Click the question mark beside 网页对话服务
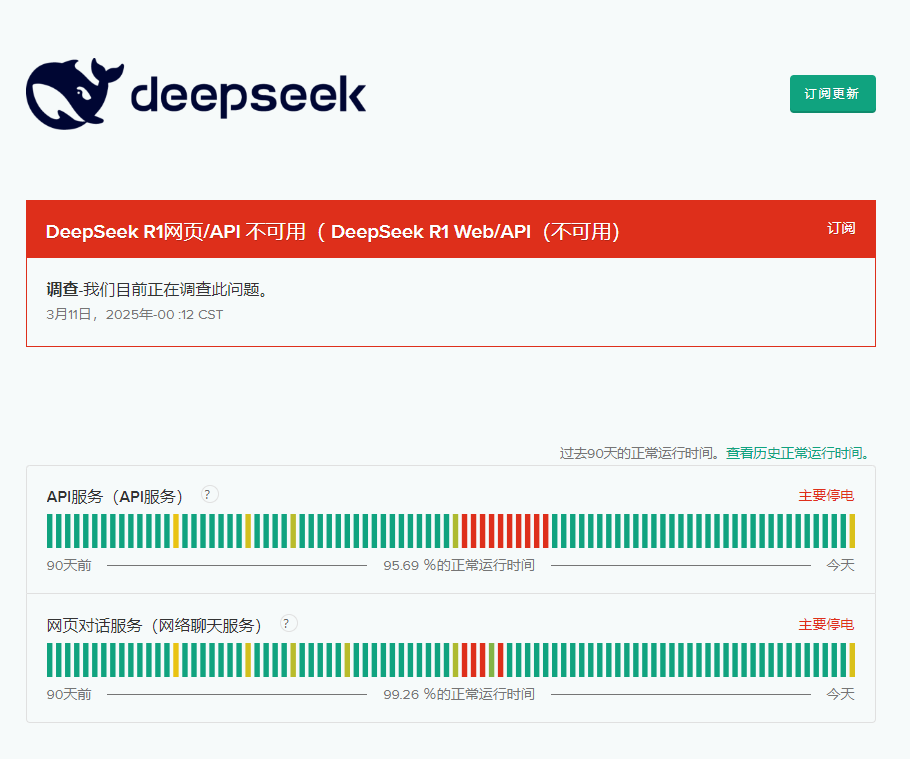This screenshot has height=759, width=910. tap(288, 624)
